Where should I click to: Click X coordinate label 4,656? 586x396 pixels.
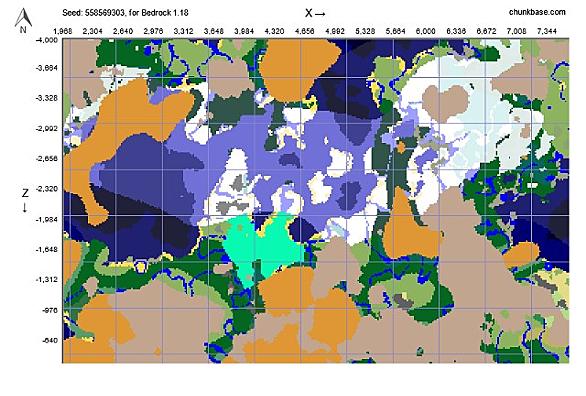pyautogui.click(x=305, y=31)
